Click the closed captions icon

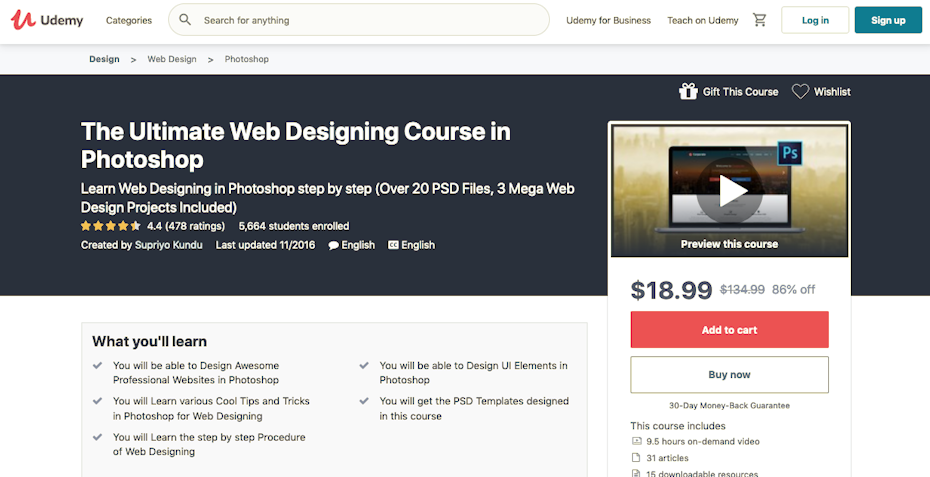(x=393, y=245)
